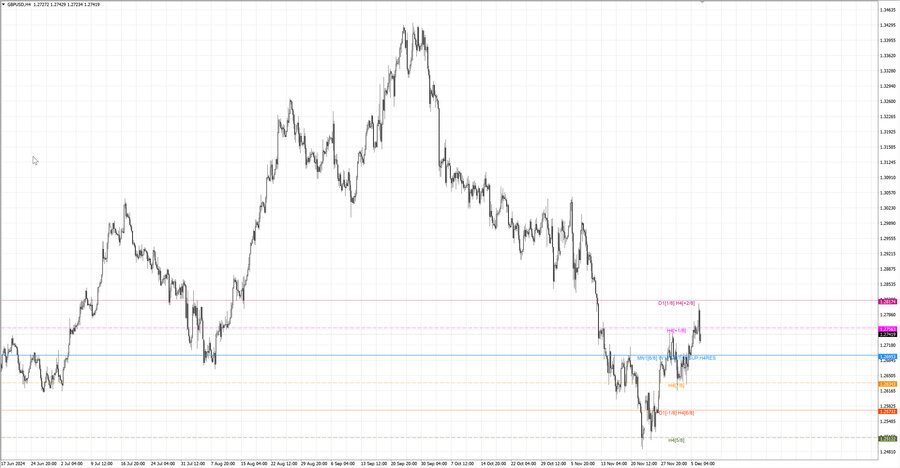900x468 pixels.
Task: Click the 1.31925 price scale value
Action: 887,131
